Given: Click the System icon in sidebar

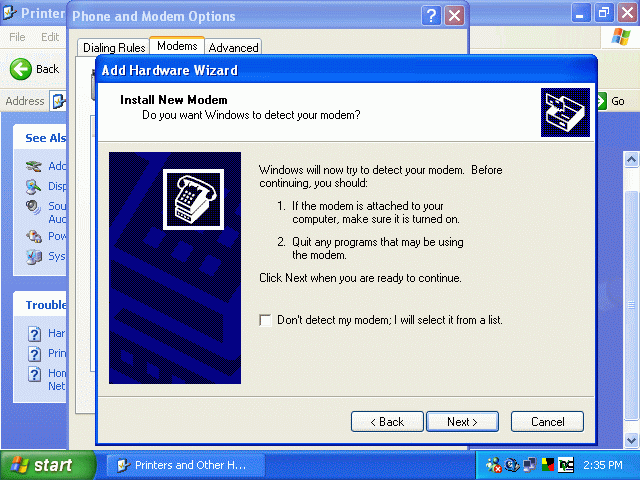Looking at the screenshot, I should 33,256.
